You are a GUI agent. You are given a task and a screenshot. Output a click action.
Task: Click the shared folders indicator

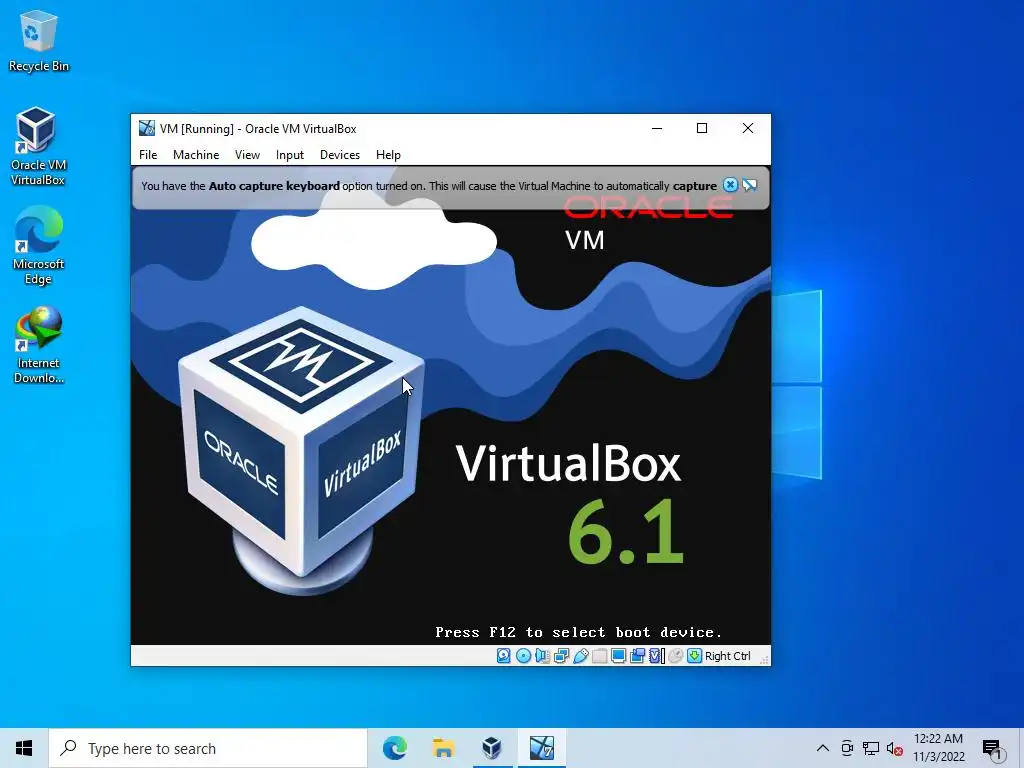[x=599, y=656]
